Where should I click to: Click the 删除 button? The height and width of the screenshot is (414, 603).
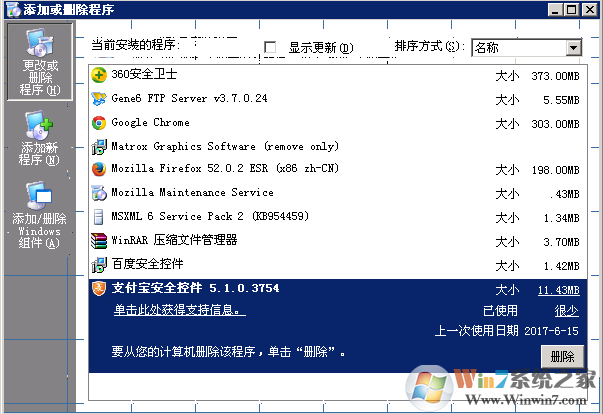pos(562,356)
